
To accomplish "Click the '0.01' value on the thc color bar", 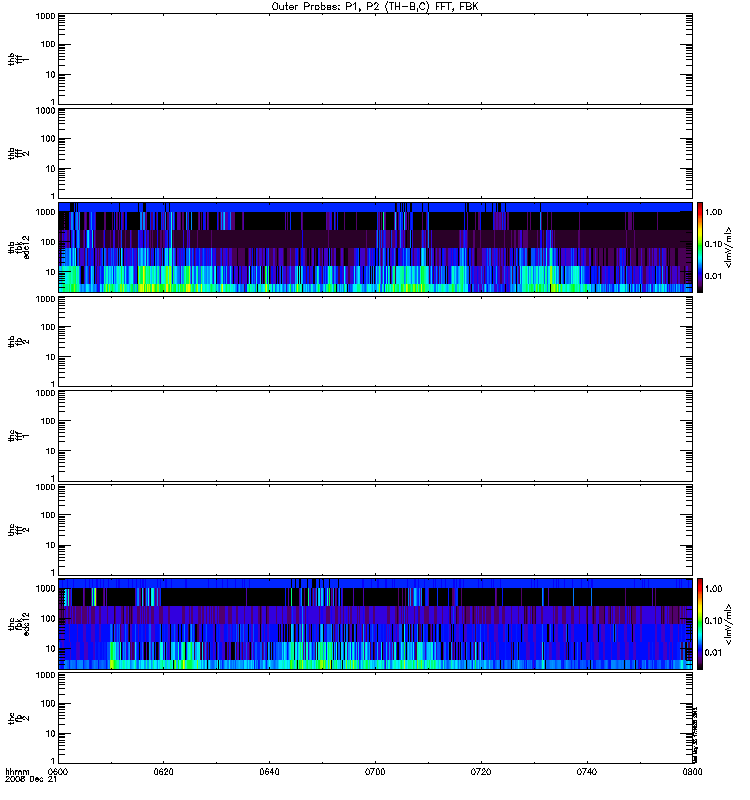I will [x=713, y=653].
